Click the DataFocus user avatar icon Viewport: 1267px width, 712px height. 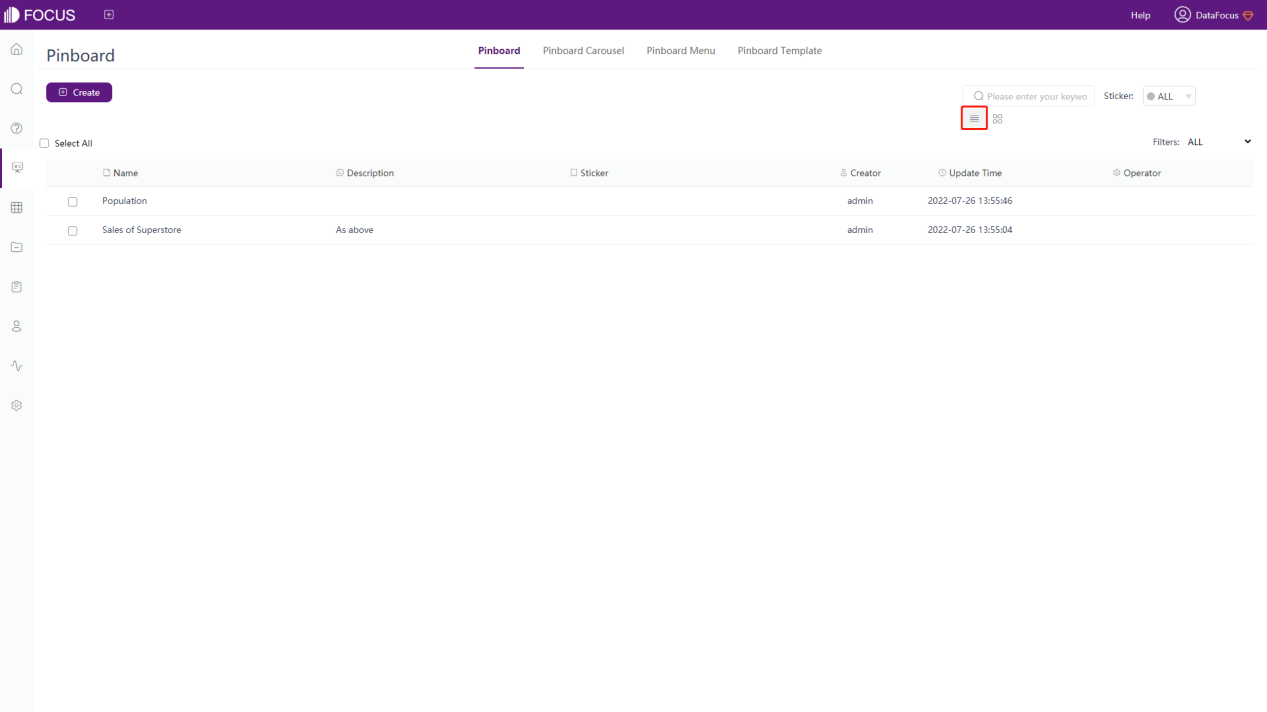1183,15
